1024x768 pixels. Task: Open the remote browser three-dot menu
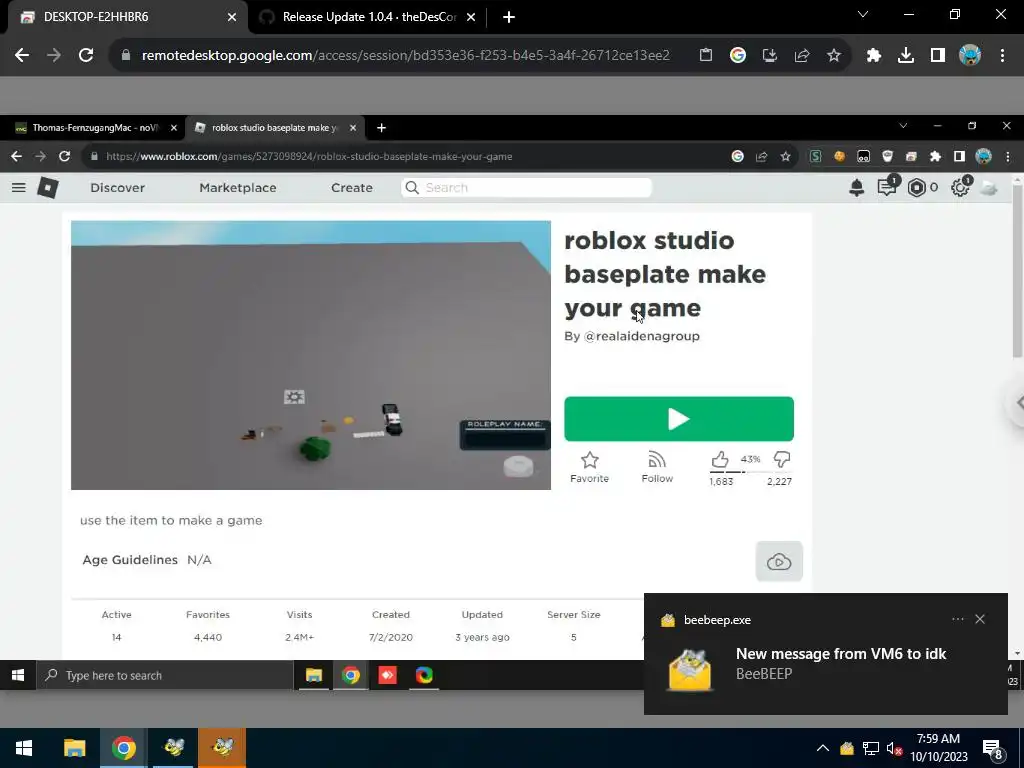coord(1008,156)
